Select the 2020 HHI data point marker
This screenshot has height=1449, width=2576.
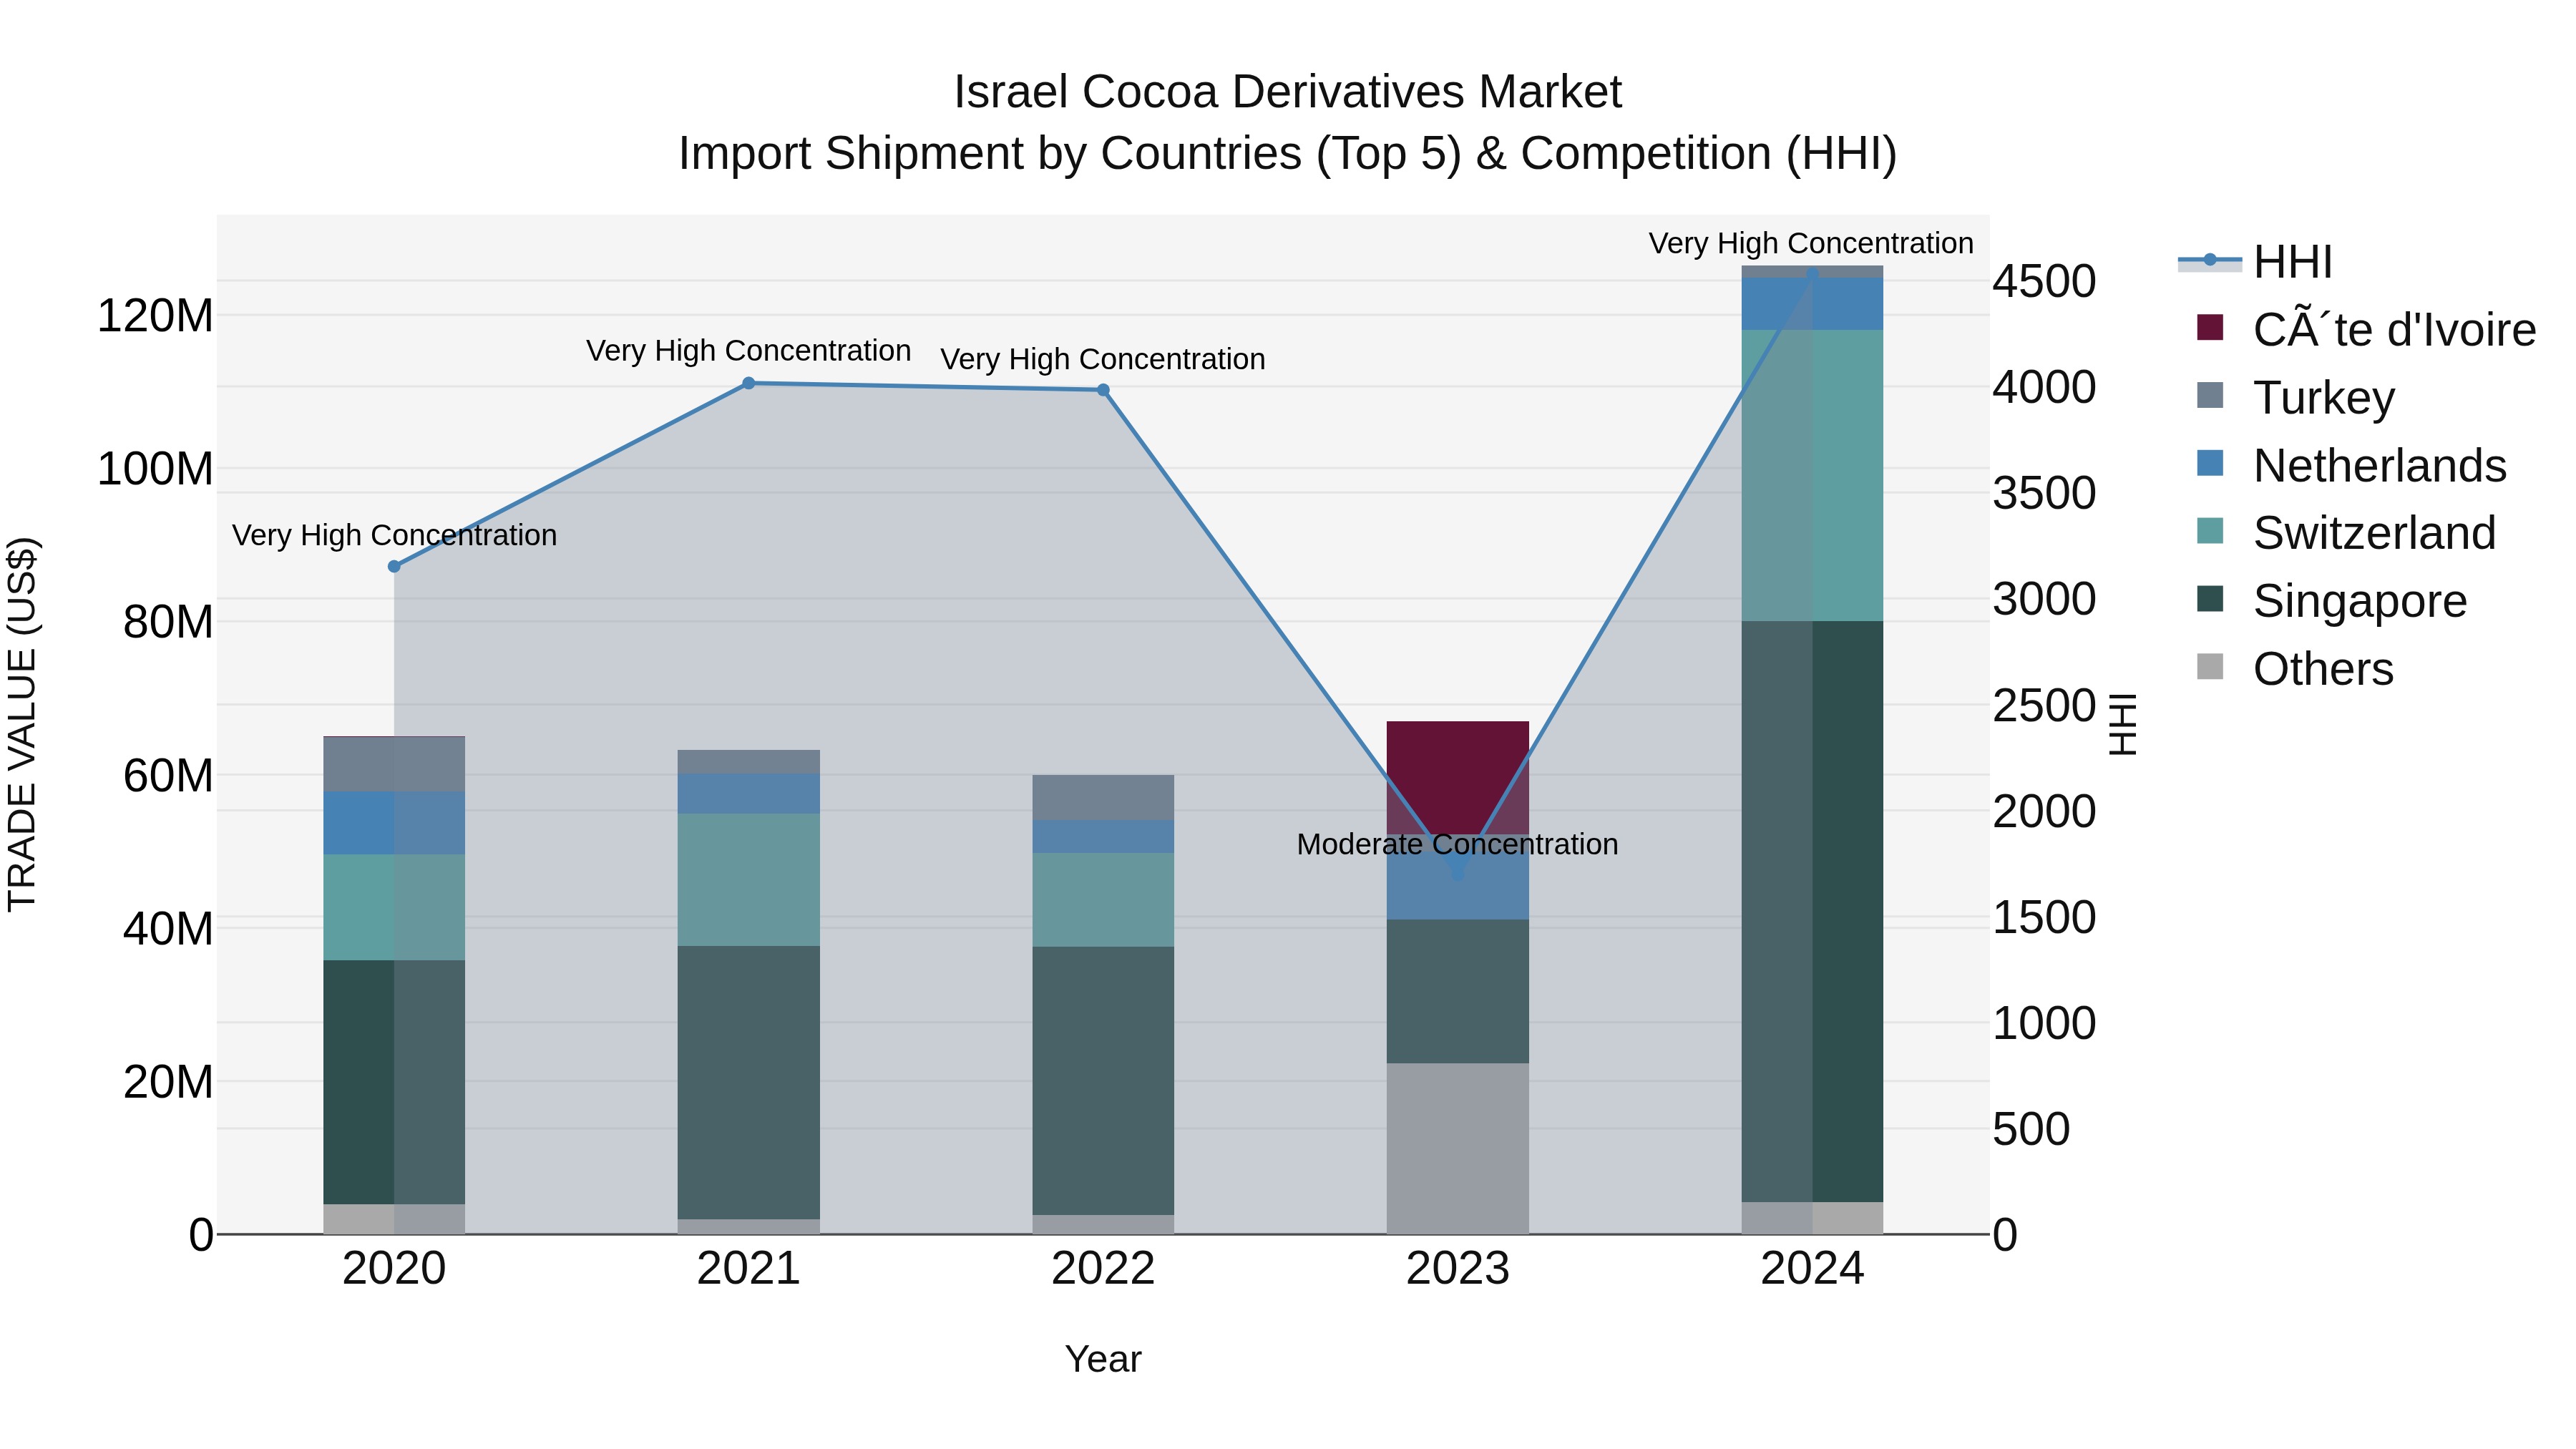(394, 566)
